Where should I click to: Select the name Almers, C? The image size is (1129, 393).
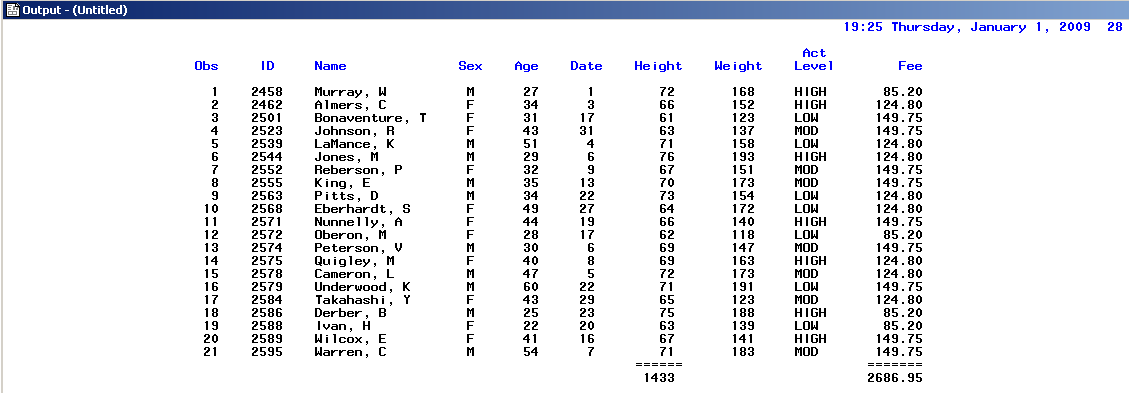tap(351, 105)
